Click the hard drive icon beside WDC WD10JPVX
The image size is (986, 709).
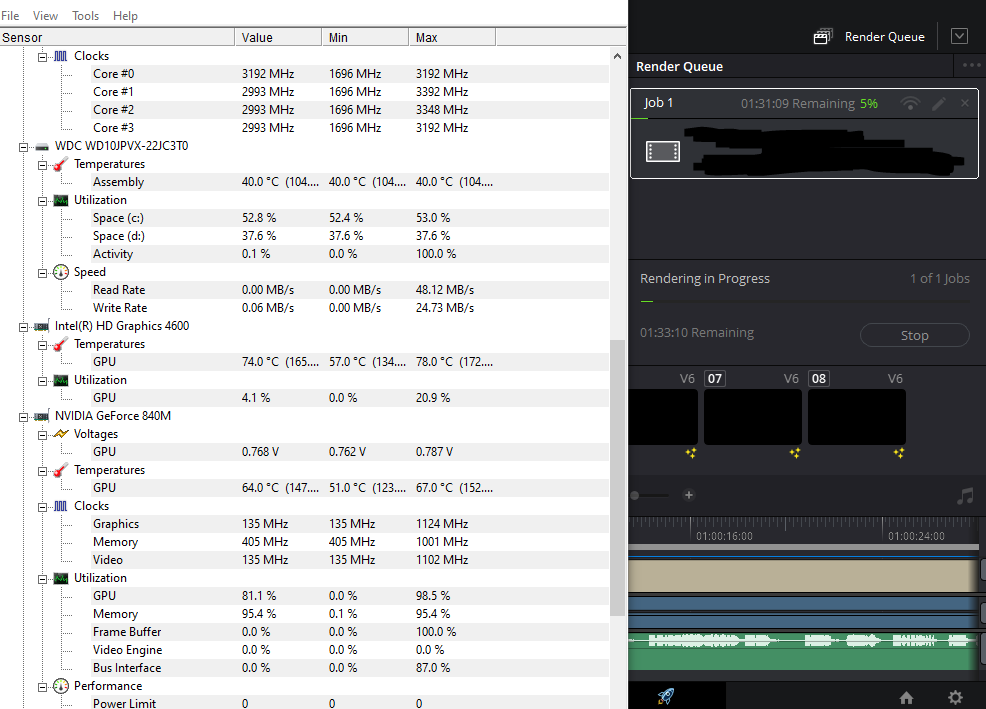pos(42,147)
